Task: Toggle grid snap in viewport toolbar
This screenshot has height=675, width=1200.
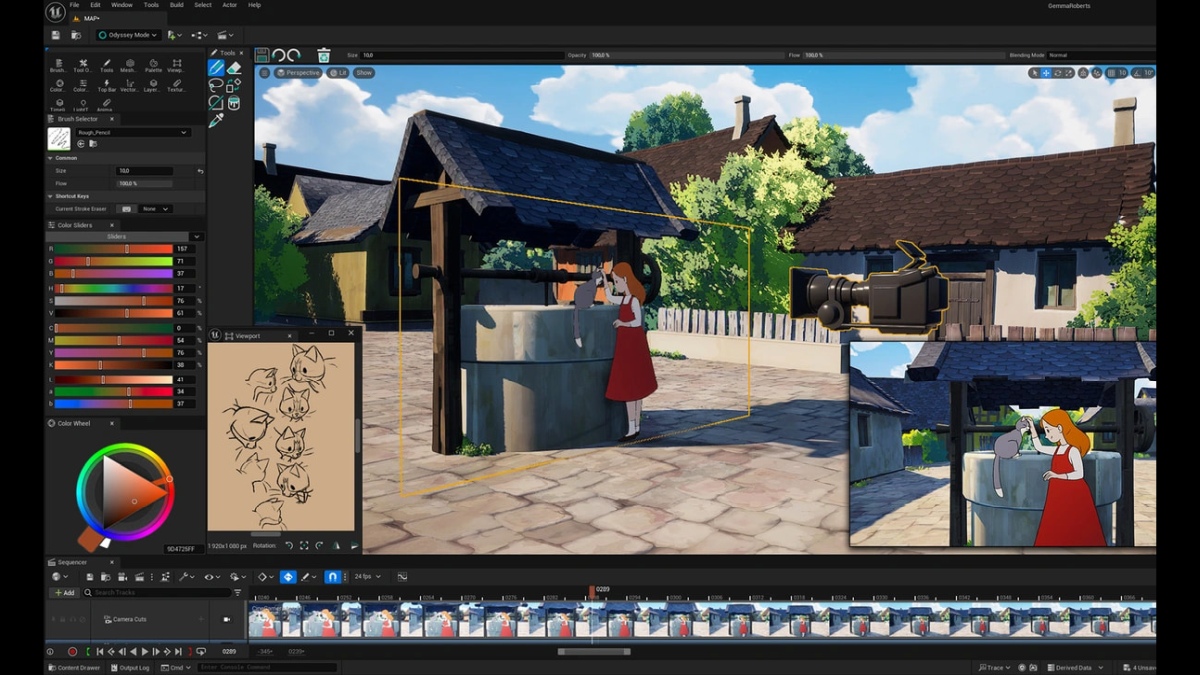Action: click(1111, 73)
